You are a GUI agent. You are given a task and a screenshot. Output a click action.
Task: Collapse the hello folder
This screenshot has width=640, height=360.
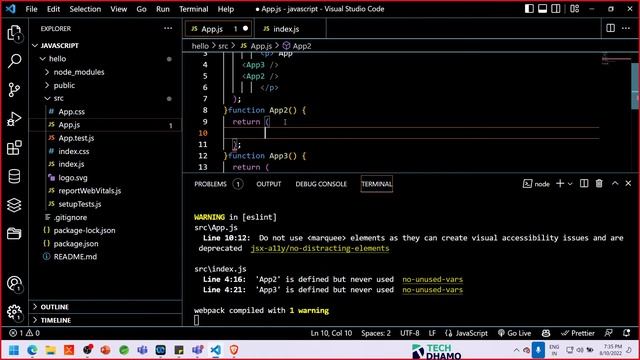click(x=105, y=59)
